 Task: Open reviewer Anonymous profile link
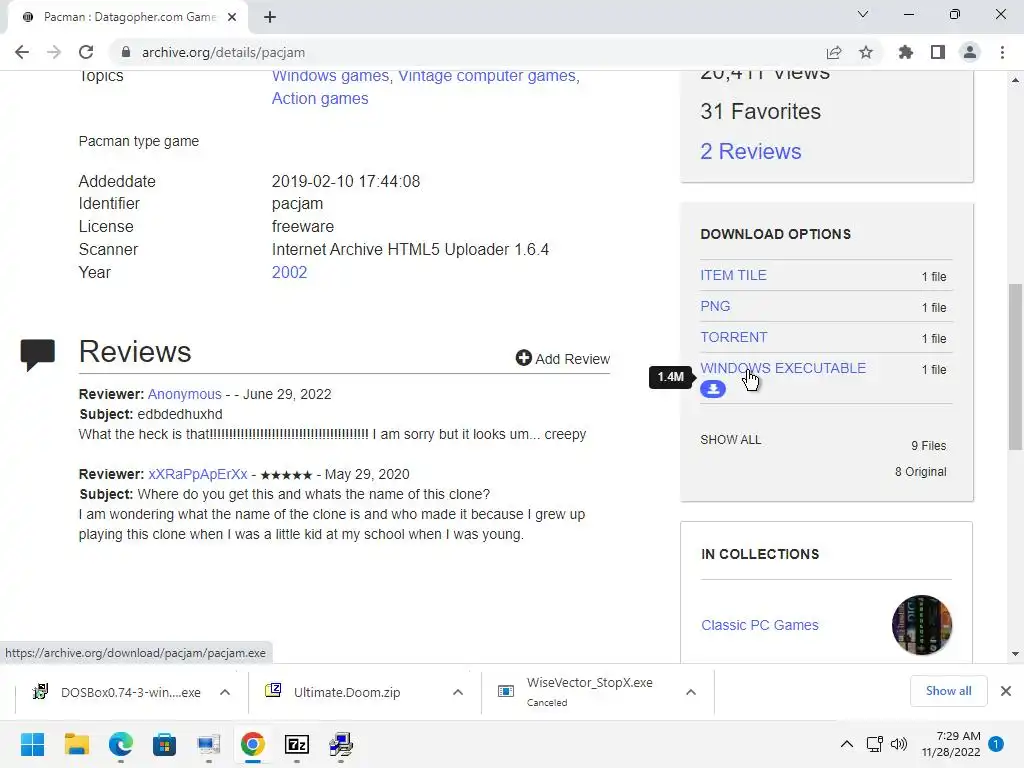(184, 394)
